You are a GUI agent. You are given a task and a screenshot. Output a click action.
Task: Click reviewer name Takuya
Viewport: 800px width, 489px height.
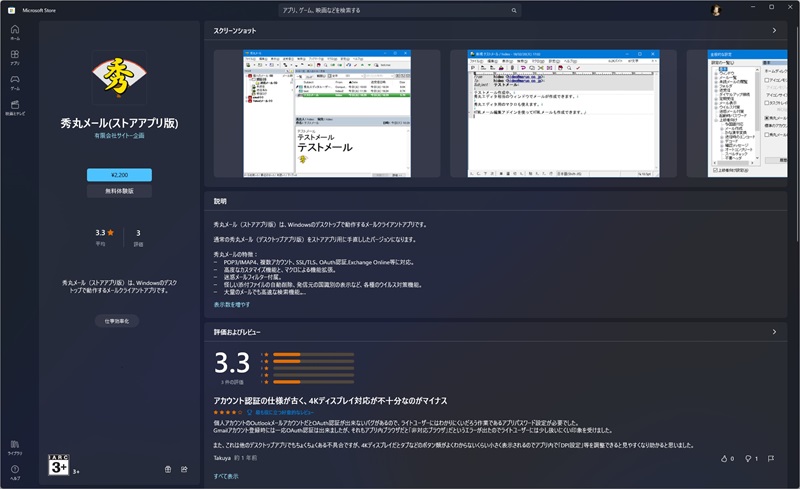[222, 458]
